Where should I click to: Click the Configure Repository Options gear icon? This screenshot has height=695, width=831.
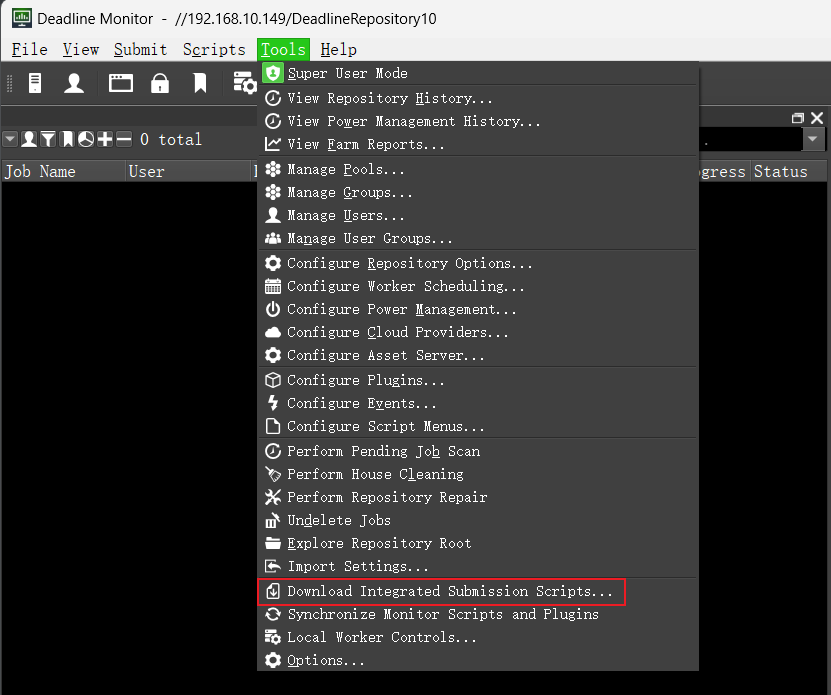click(x=272, y=263)
